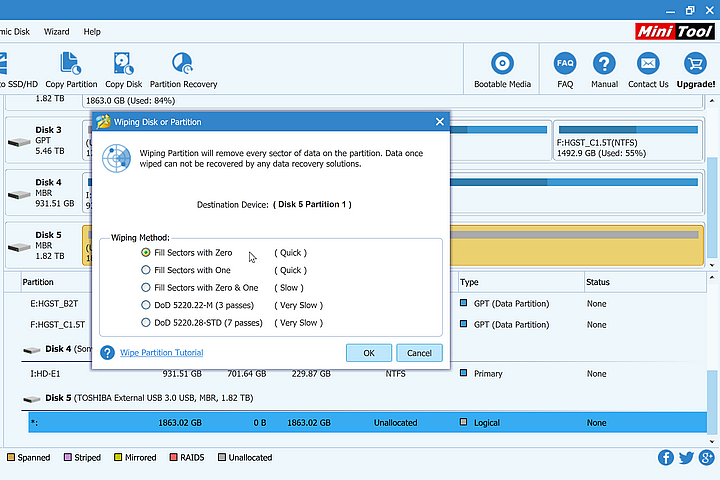The height and width of the screenshot is (480, 720).
Task: Open the Wizard menu
Action: pos(56,32)
